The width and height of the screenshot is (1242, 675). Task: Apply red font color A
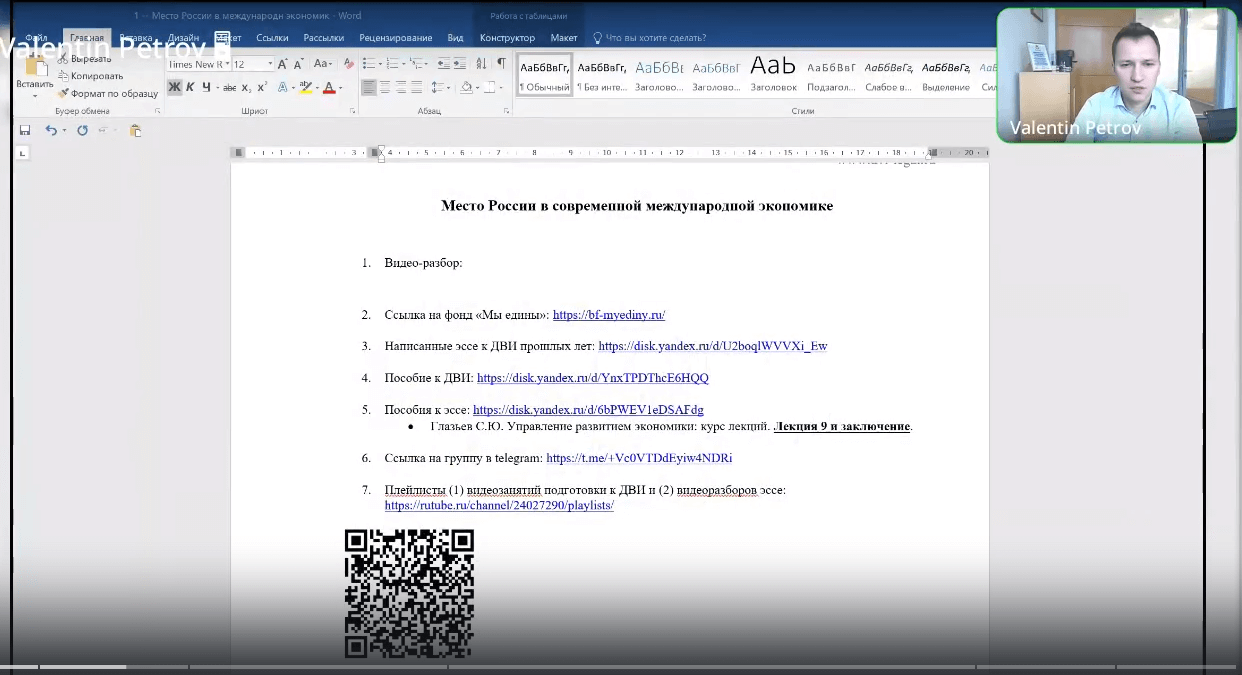click(329, 88)
